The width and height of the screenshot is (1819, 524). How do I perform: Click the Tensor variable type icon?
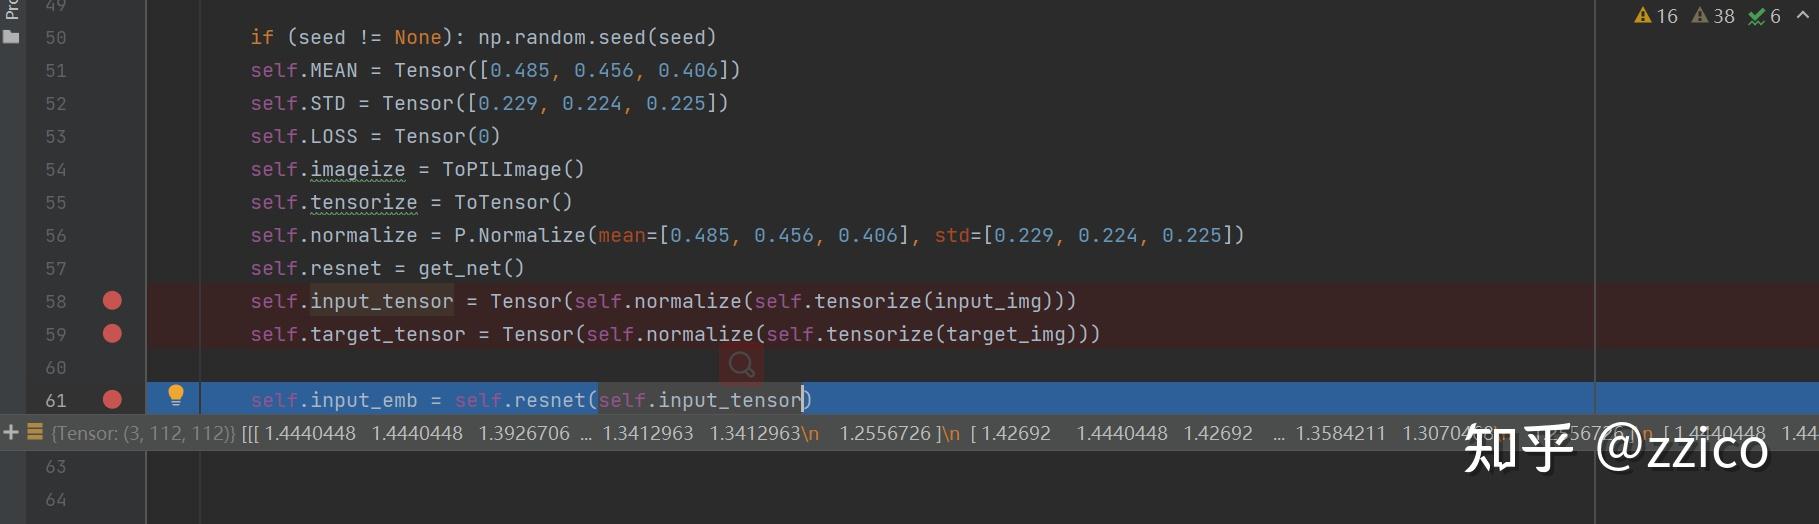point(35,433)
